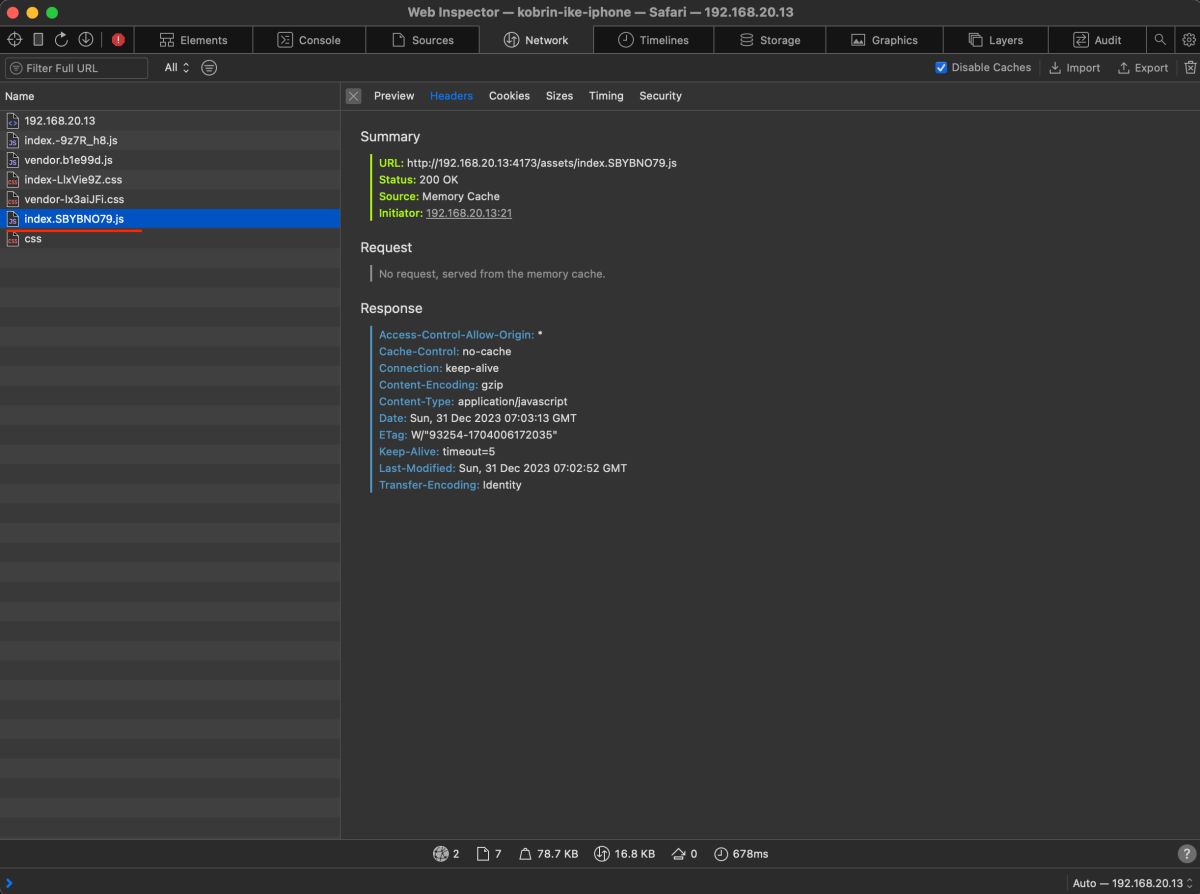The width and height of the screenshot is (1200, 894).
Task: Click the Cache-Control no-cache header
Action: (x=445, y=352)
